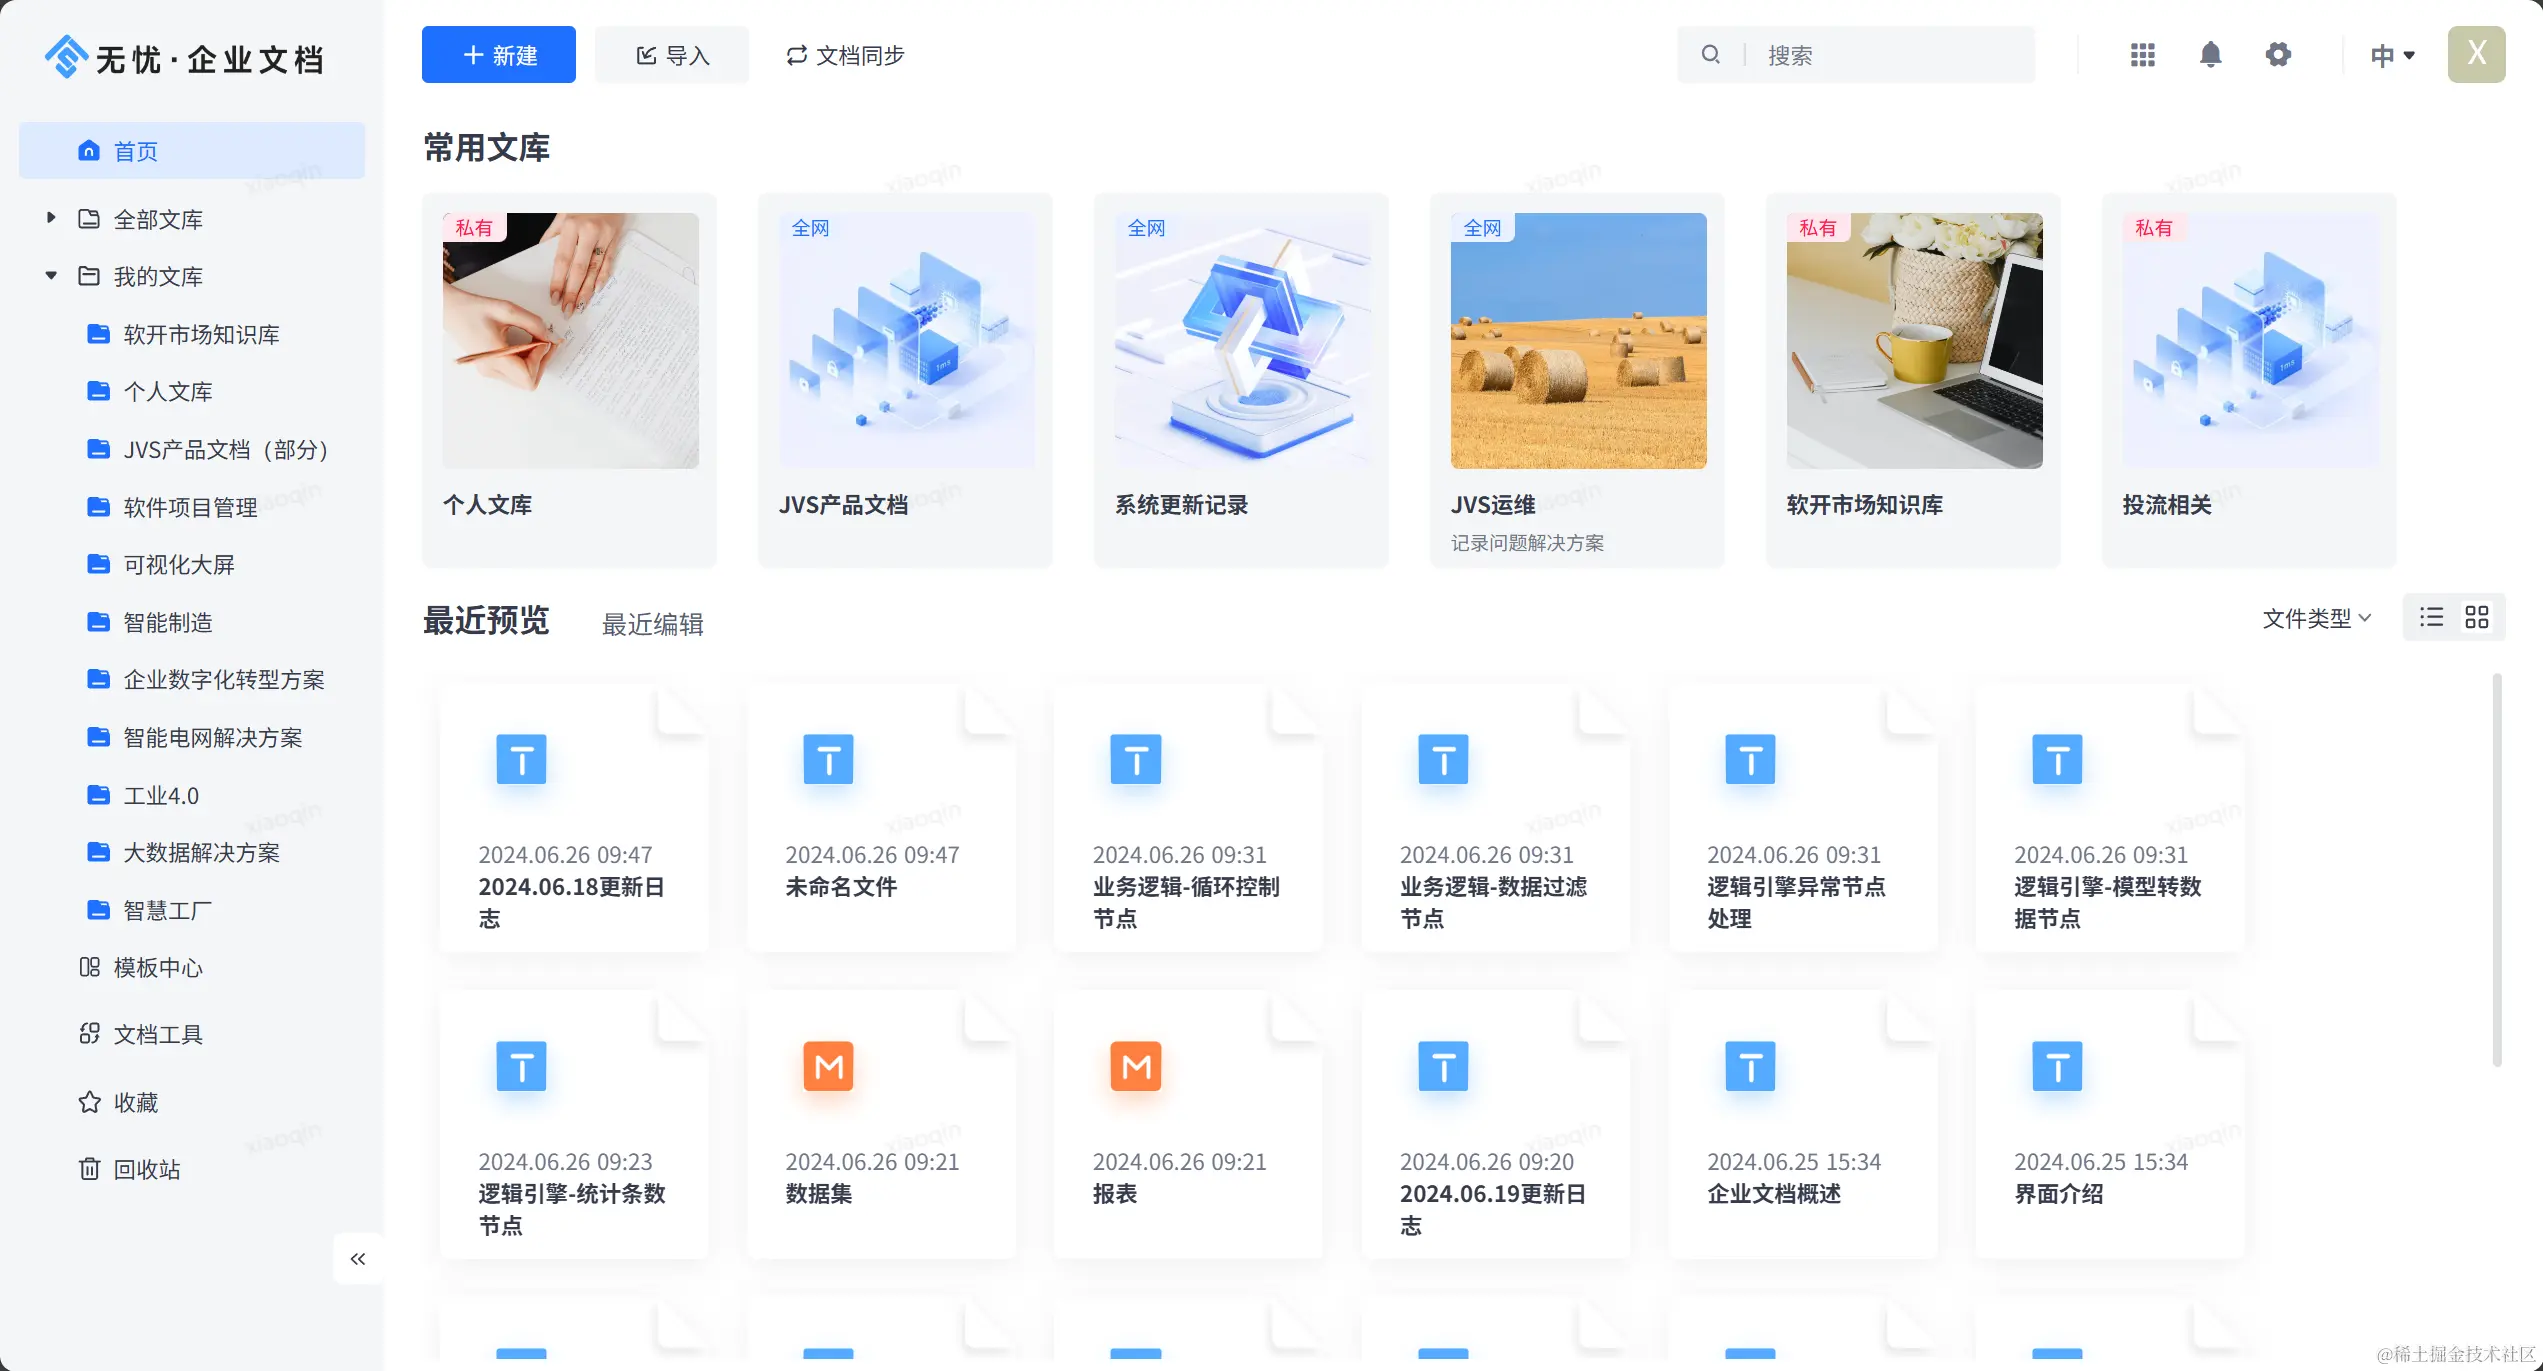The height and width of the screenshot is (1371, 2543).
Task: Click the 回收站 trash icon
Action: point(90,1168)
